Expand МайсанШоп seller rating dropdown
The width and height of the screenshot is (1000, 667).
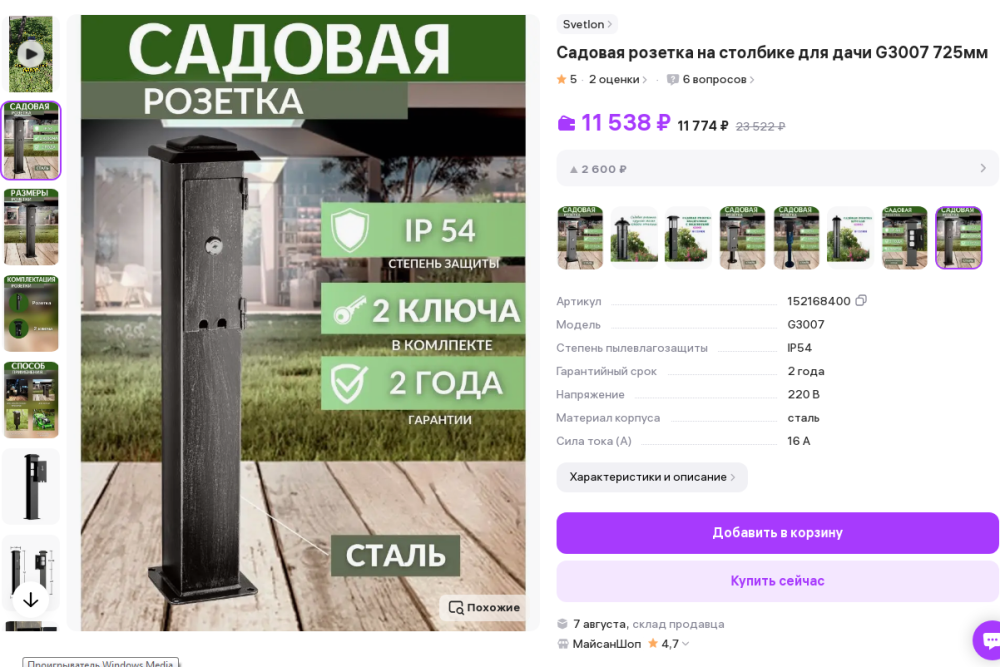pos(686,644)
